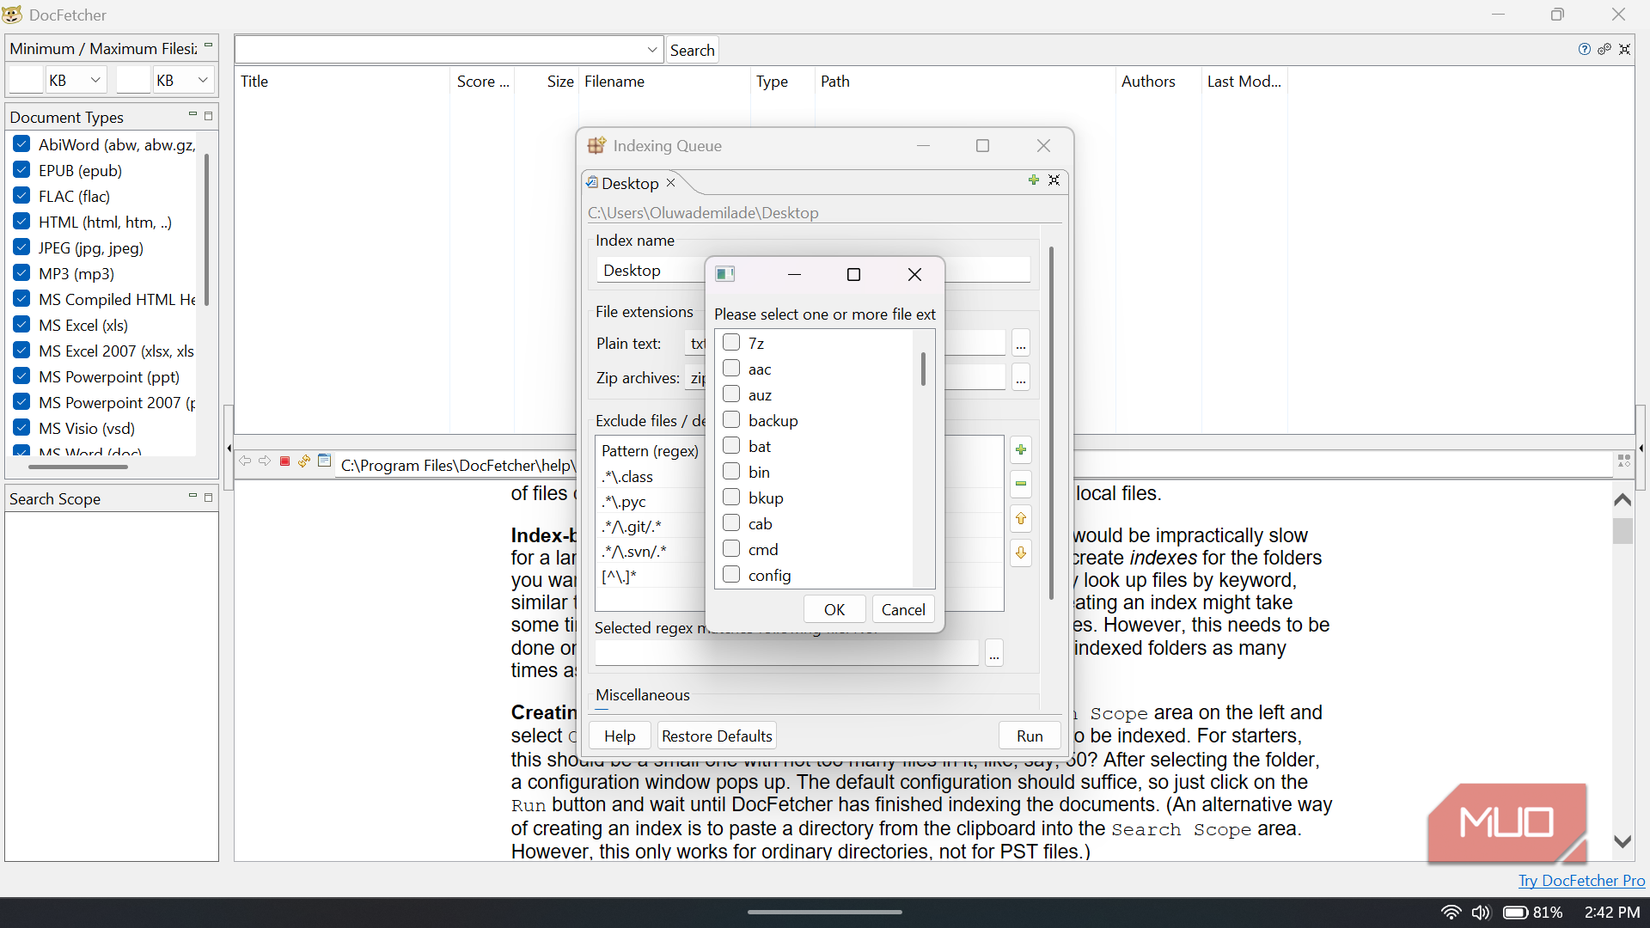Minimize the Search Scope panel
Screen dimensions: 1650x928
[192, 497]
